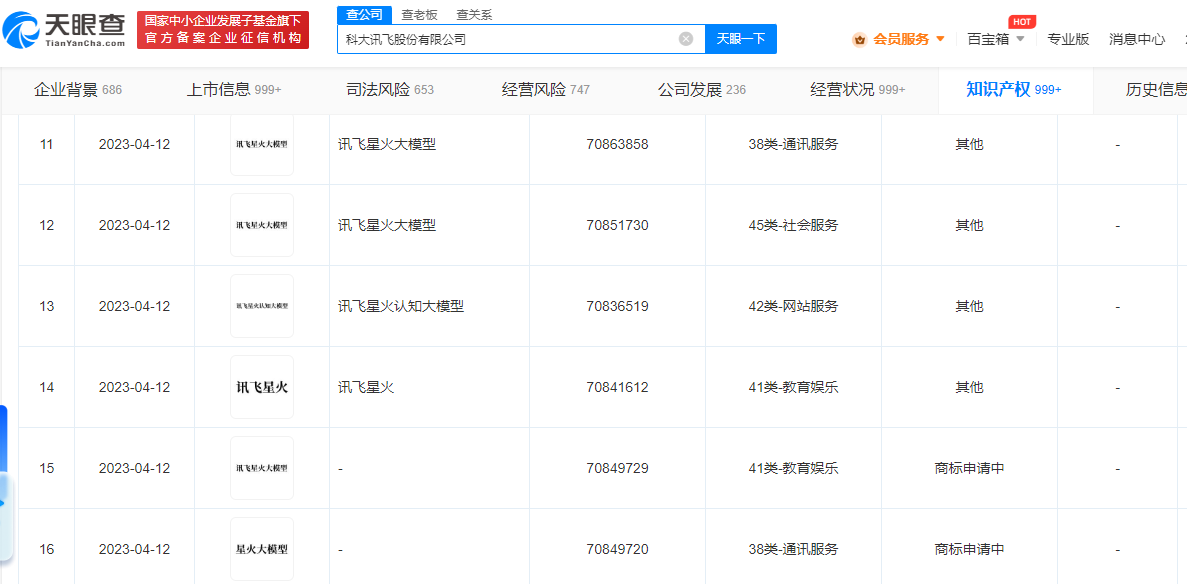Open trademark thumbnail in row 14
1187x584 pixels.
point(262,387)
